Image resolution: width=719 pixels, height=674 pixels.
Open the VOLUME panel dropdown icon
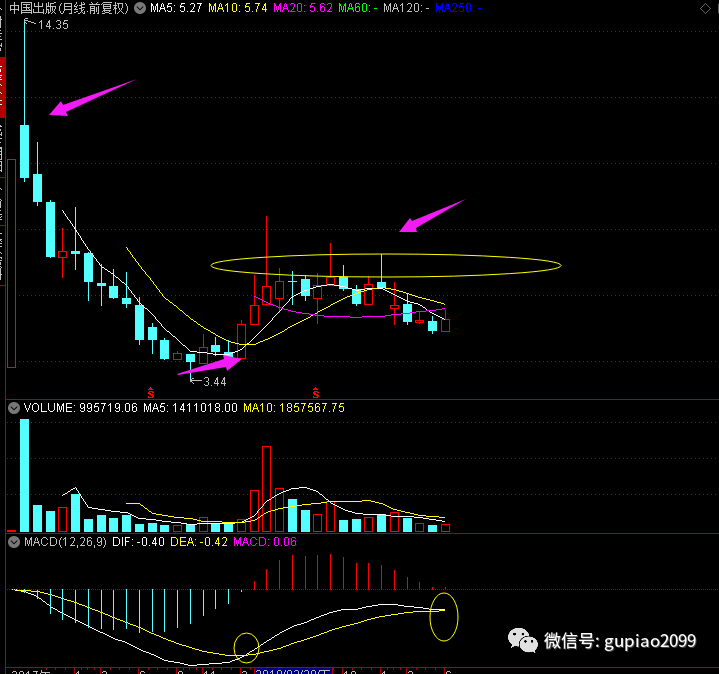tap(14, 408)
